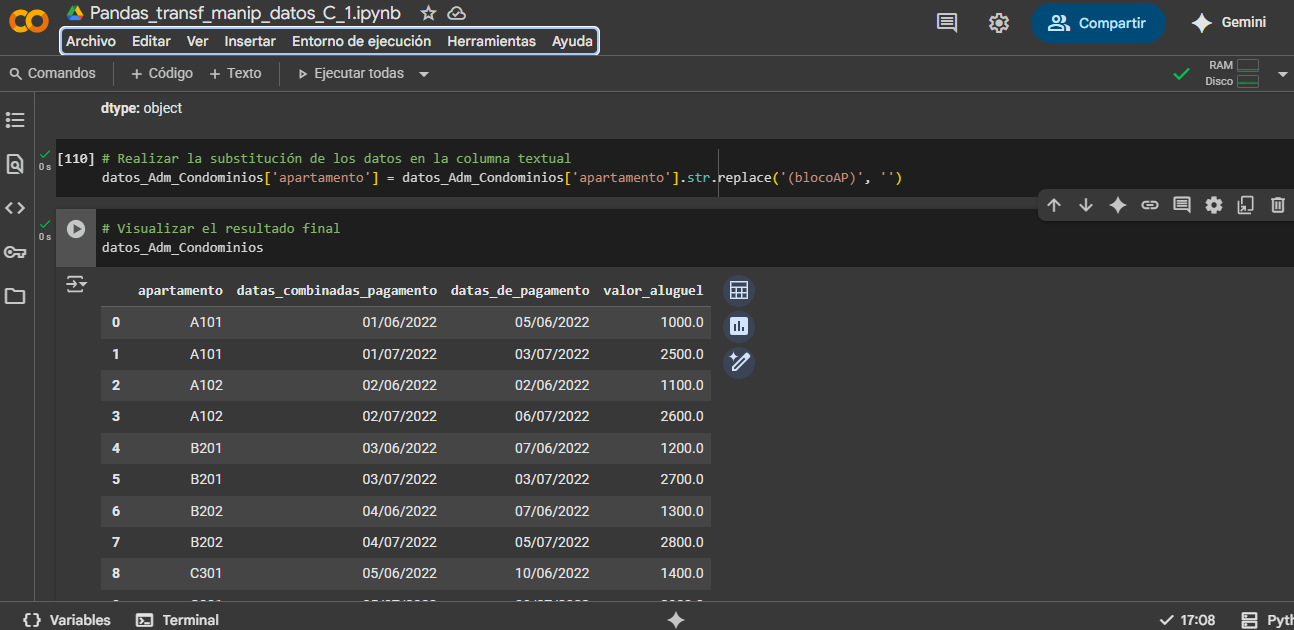
Task: Open the Entorno de ejecución menu
Action: coord(361,41)
